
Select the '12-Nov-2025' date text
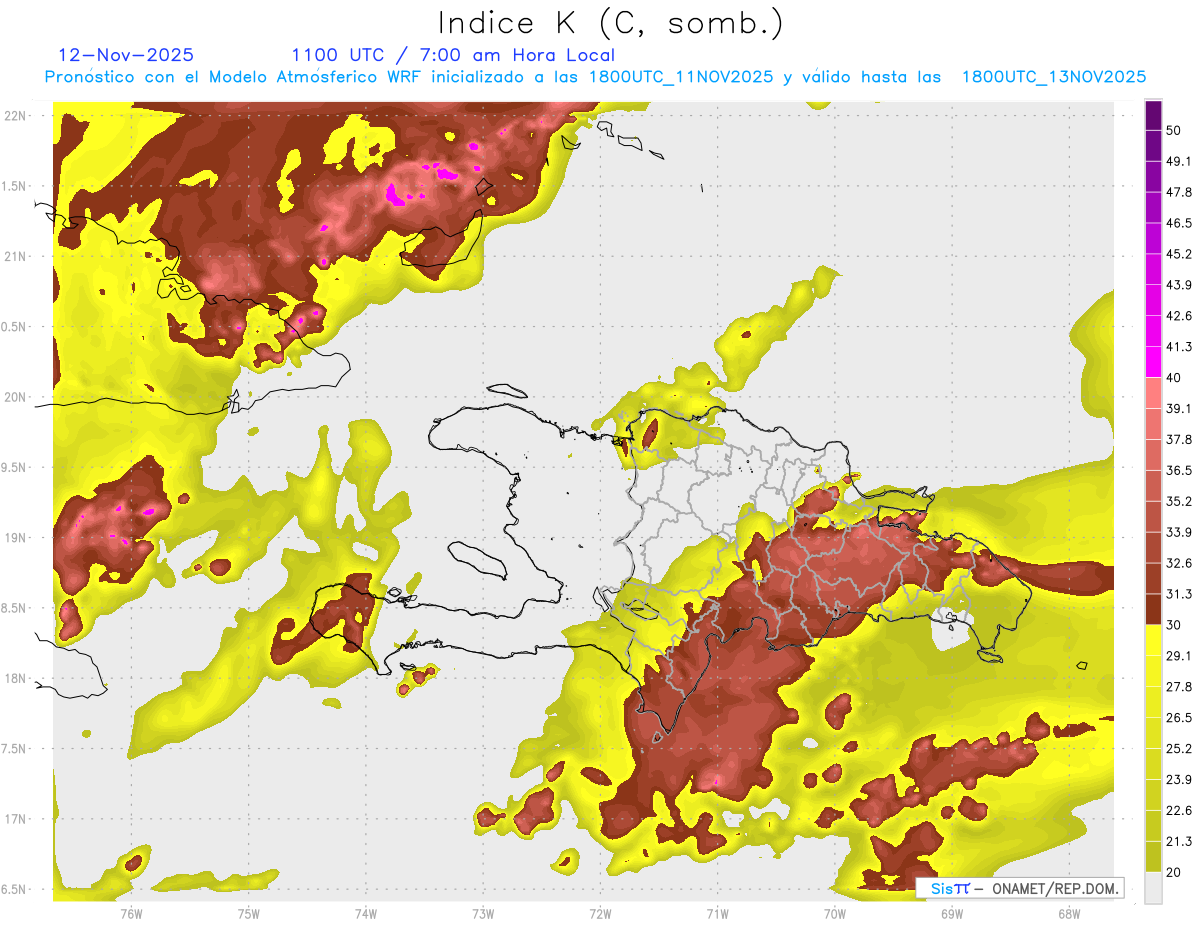pyautogui.click(x=126, y=55)
